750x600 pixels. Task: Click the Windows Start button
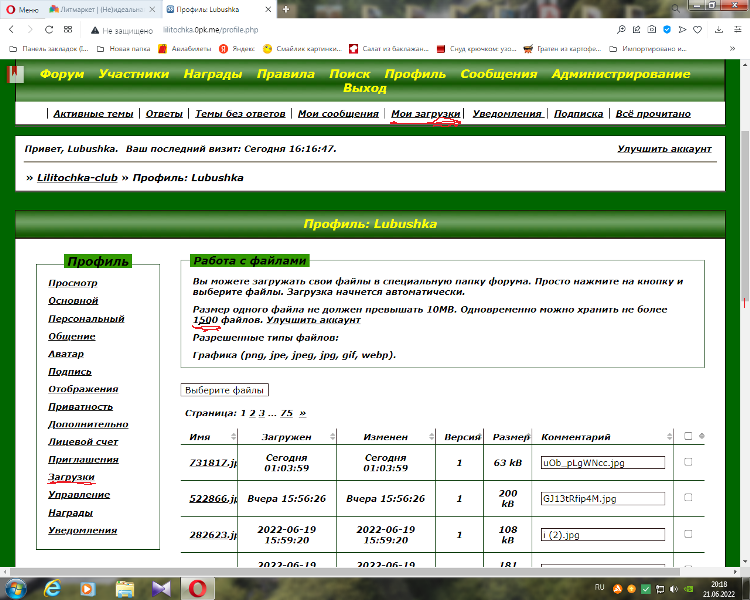click(14, 587)
